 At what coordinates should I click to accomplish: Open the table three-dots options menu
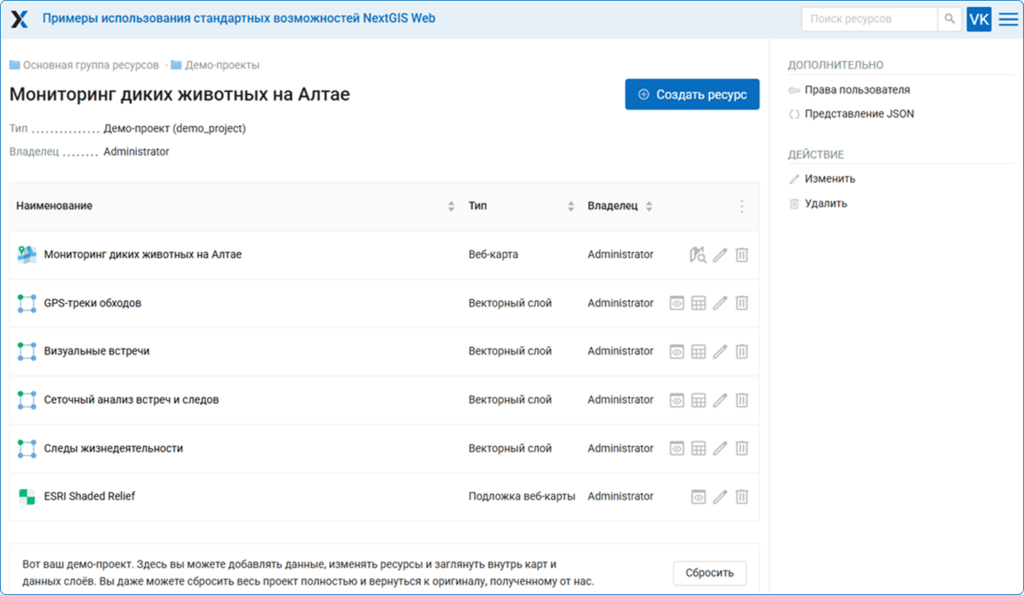tap(742, 206)
